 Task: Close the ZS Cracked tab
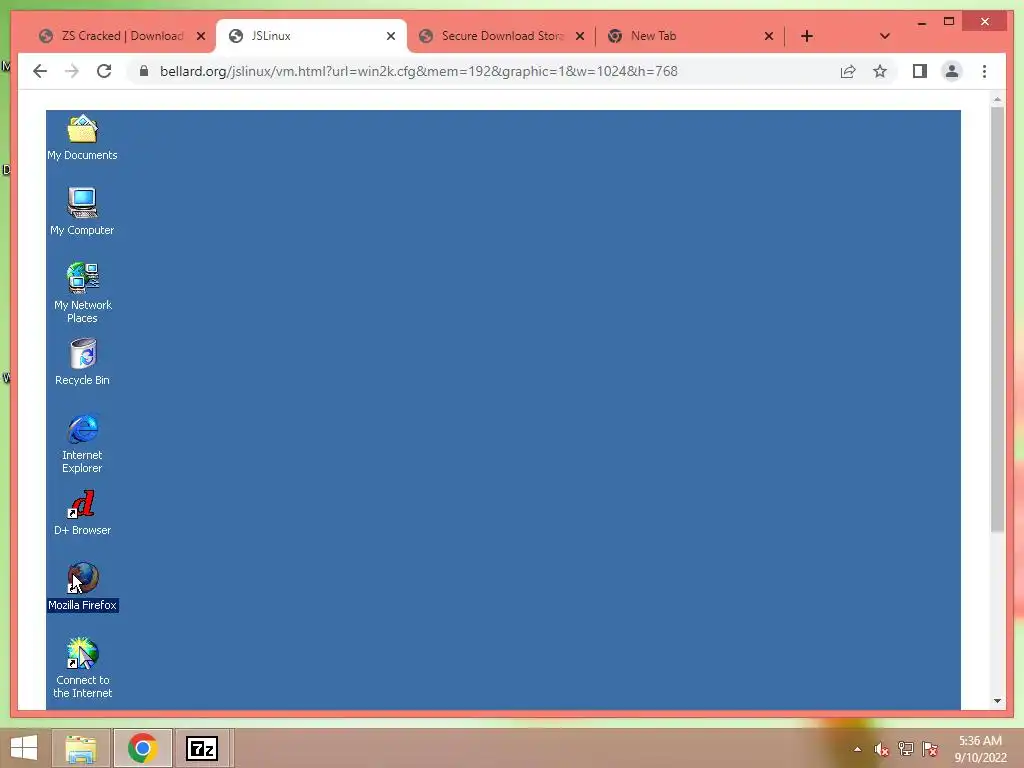201,36
